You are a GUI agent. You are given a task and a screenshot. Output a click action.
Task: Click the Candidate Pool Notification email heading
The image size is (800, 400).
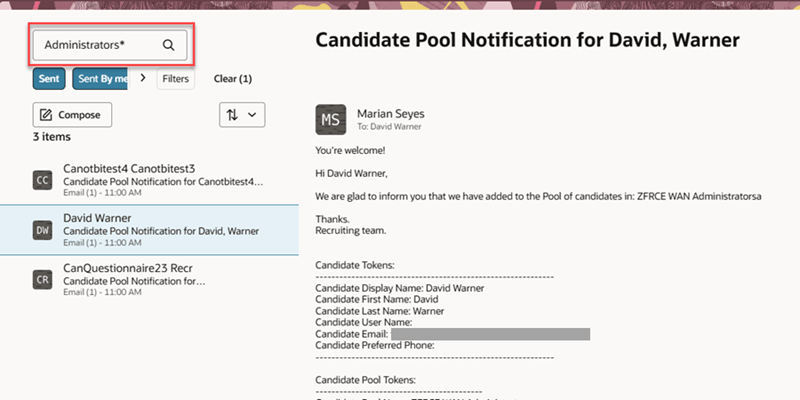[x=527, y=40]
